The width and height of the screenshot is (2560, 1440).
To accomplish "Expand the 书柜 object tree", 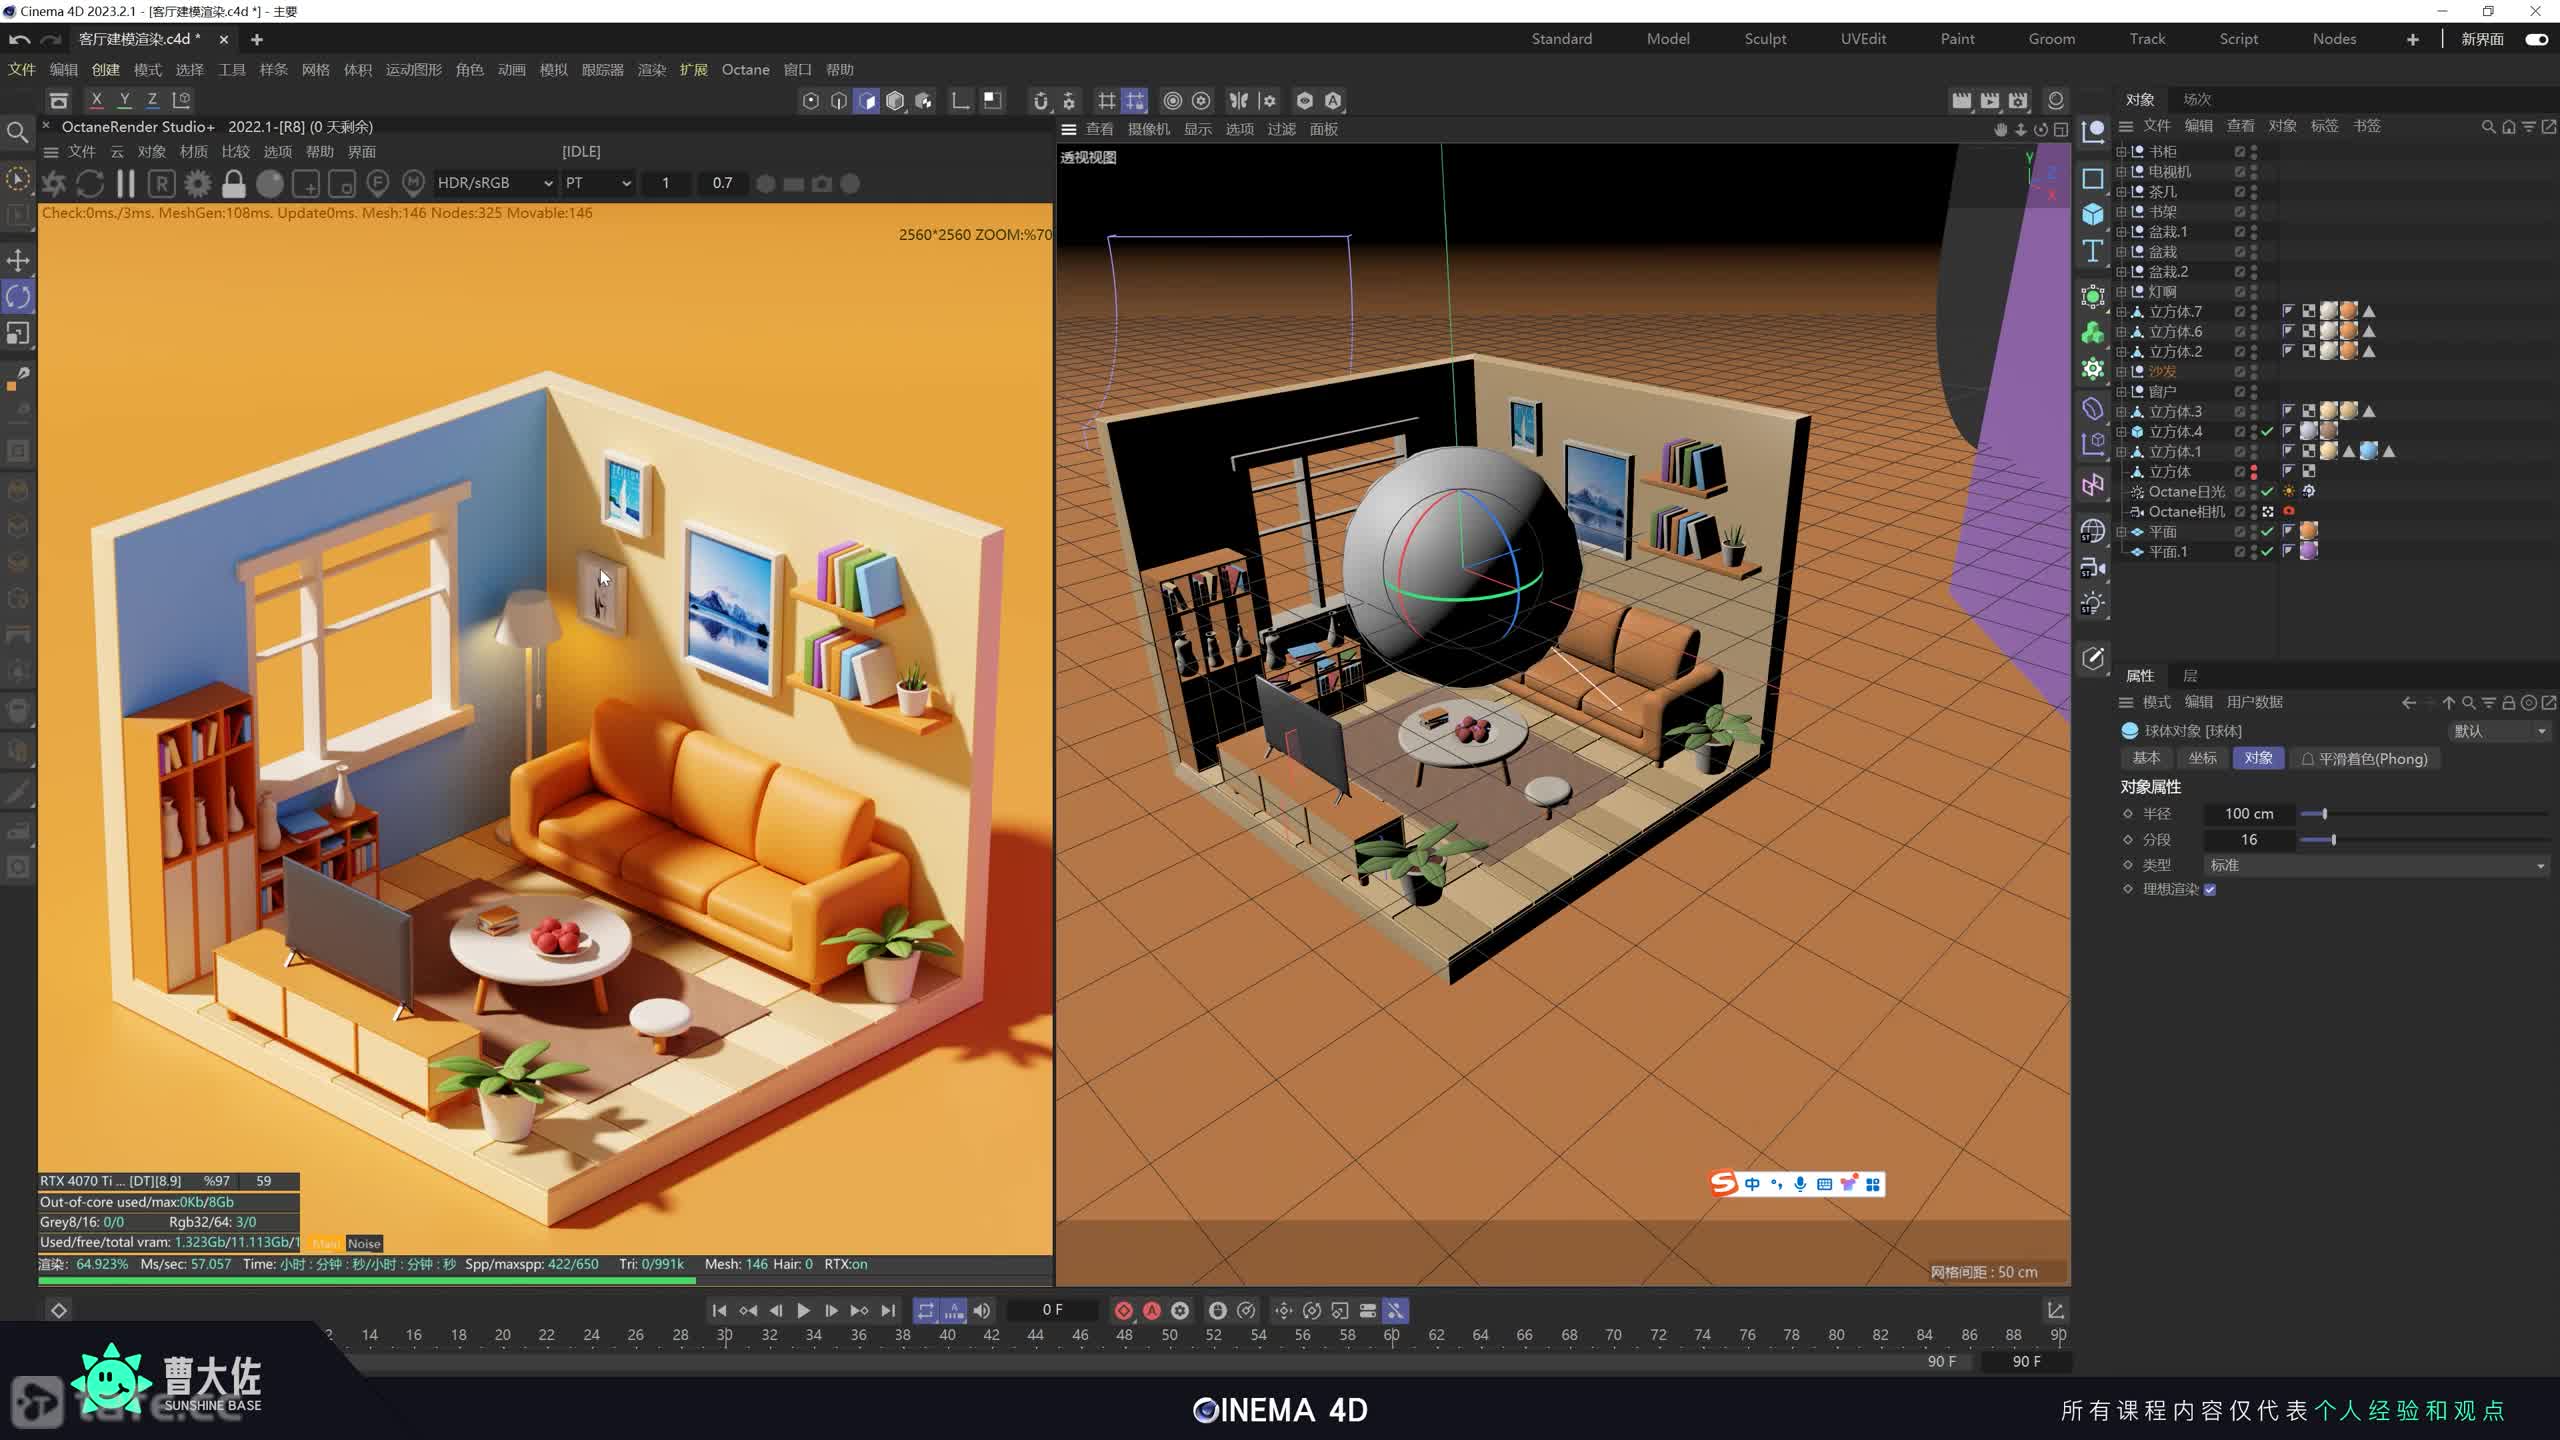I will click(x=2121, y=152).
